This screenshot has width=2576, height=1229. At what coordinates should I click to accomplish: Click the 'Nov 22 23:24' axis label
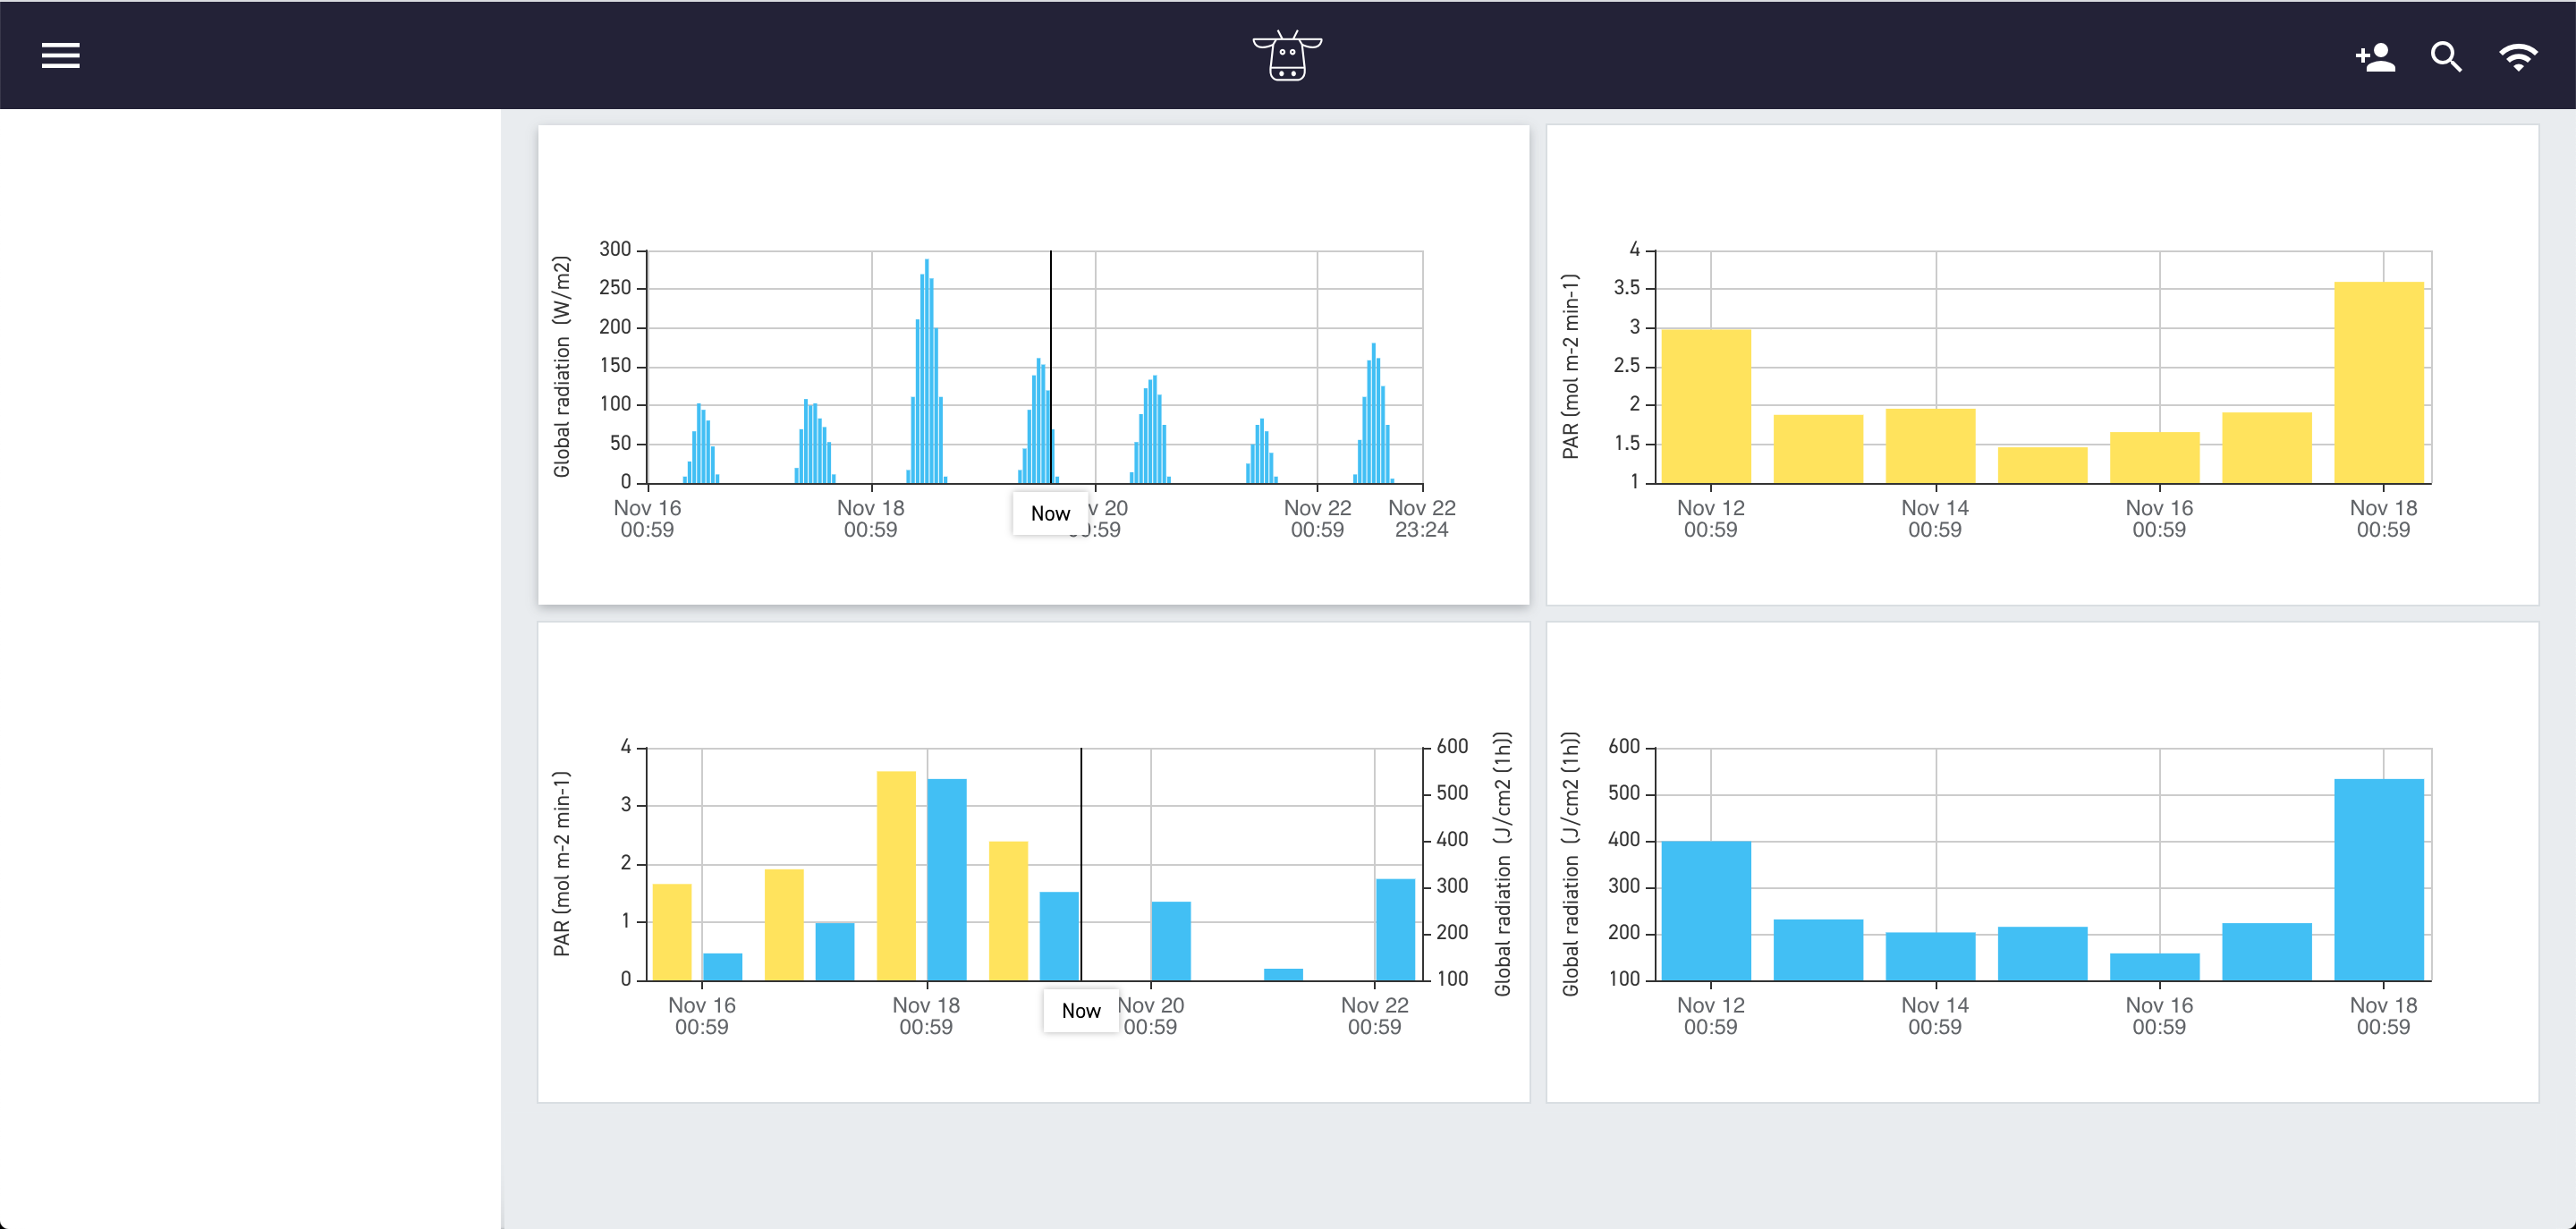pyautogui.click(x=1422, y=519)
